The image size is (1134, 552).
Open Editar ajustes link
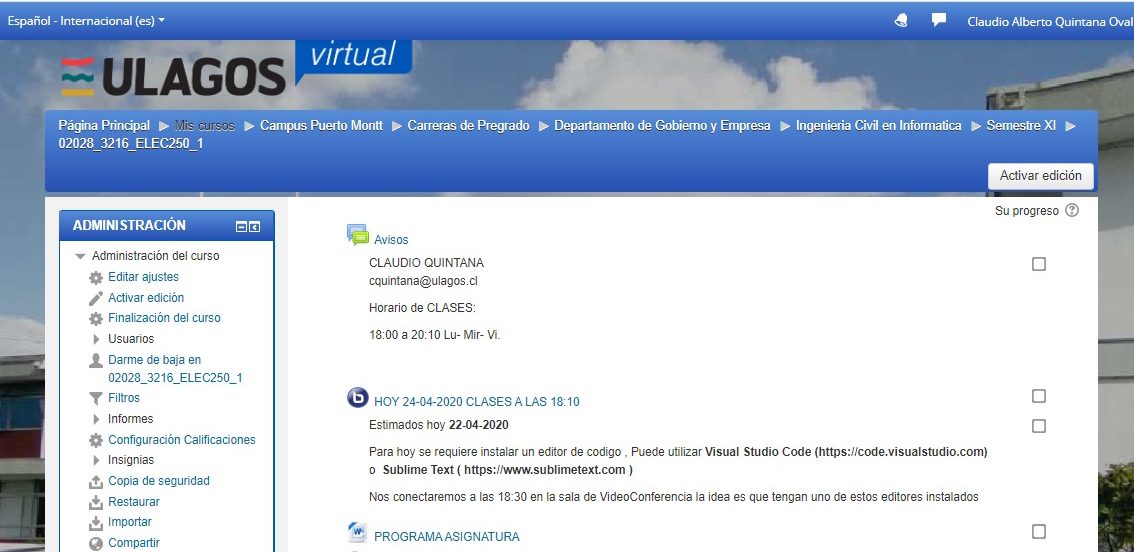143,277
